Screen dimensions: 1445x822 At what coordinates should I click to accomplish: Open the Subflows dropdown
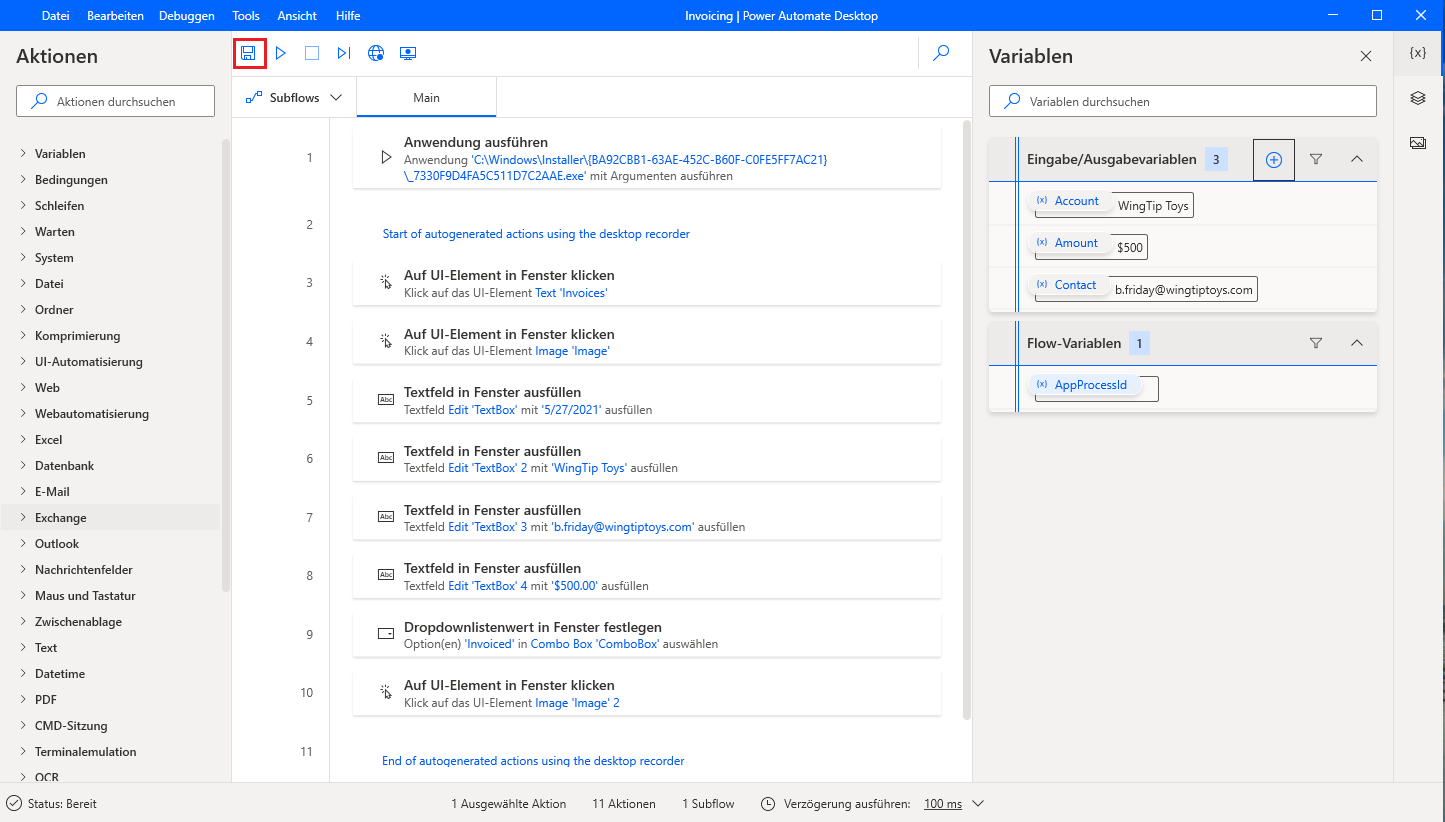[294, 98]
